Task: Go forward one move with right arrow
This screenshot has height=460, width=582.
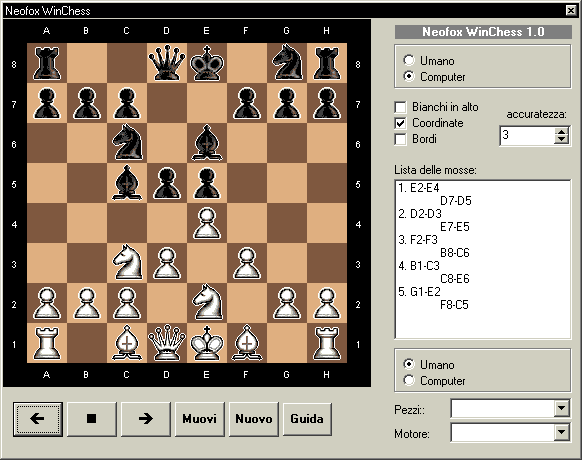Action: (146, 419)
